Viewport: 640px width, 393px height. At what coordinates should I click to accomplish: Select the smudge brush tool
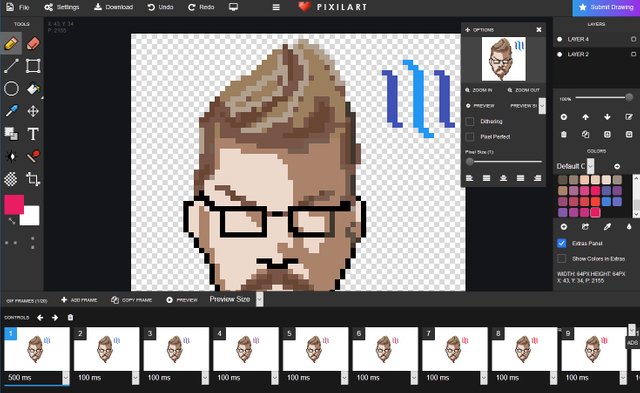33,156
